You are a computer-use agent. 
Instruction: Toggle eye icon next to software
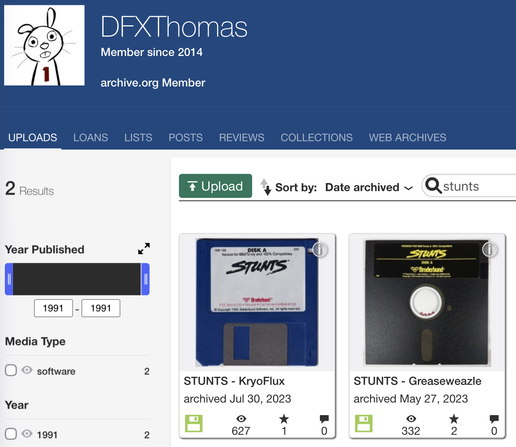coord(27,370)
